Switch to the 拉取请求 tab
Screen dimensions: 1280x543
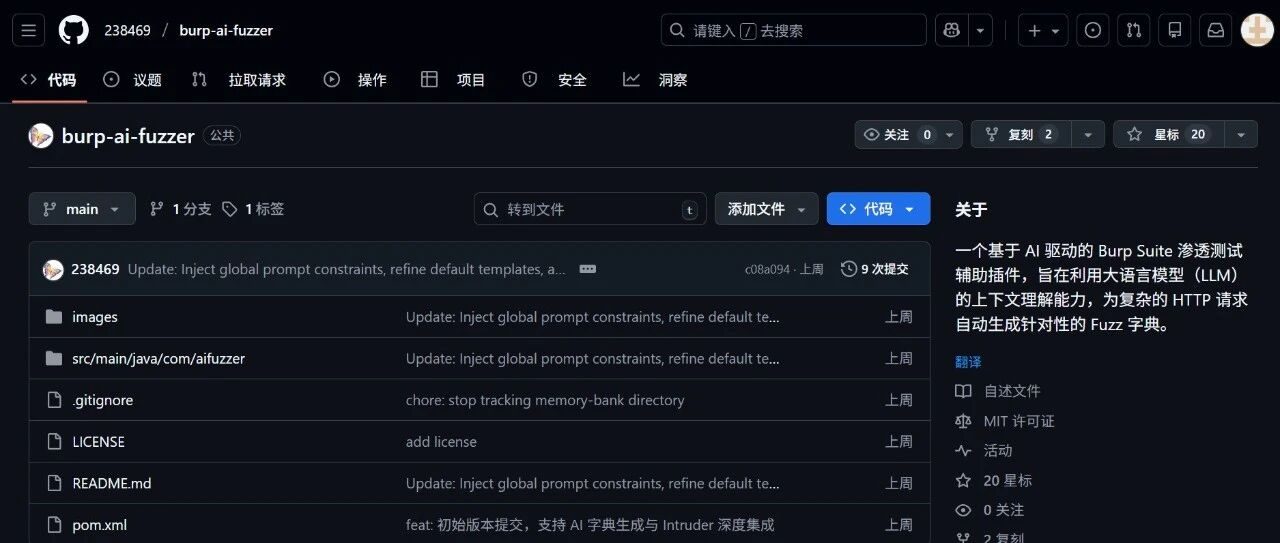click(x=239, y=79)
